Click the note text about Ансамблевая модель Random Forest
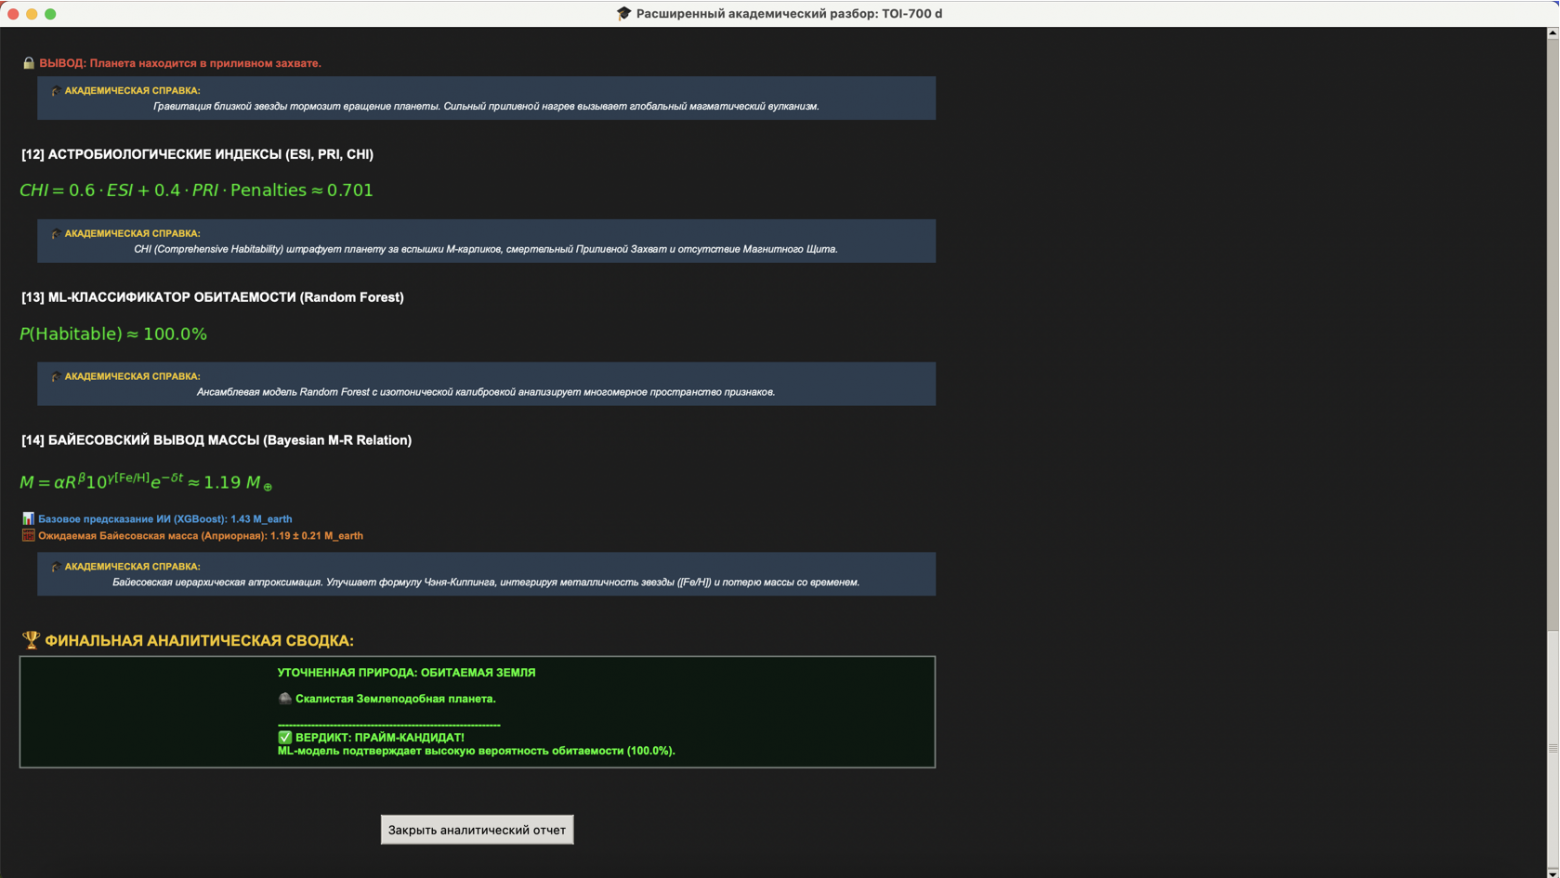1560x878 pixels. click(x=486, y=392)
